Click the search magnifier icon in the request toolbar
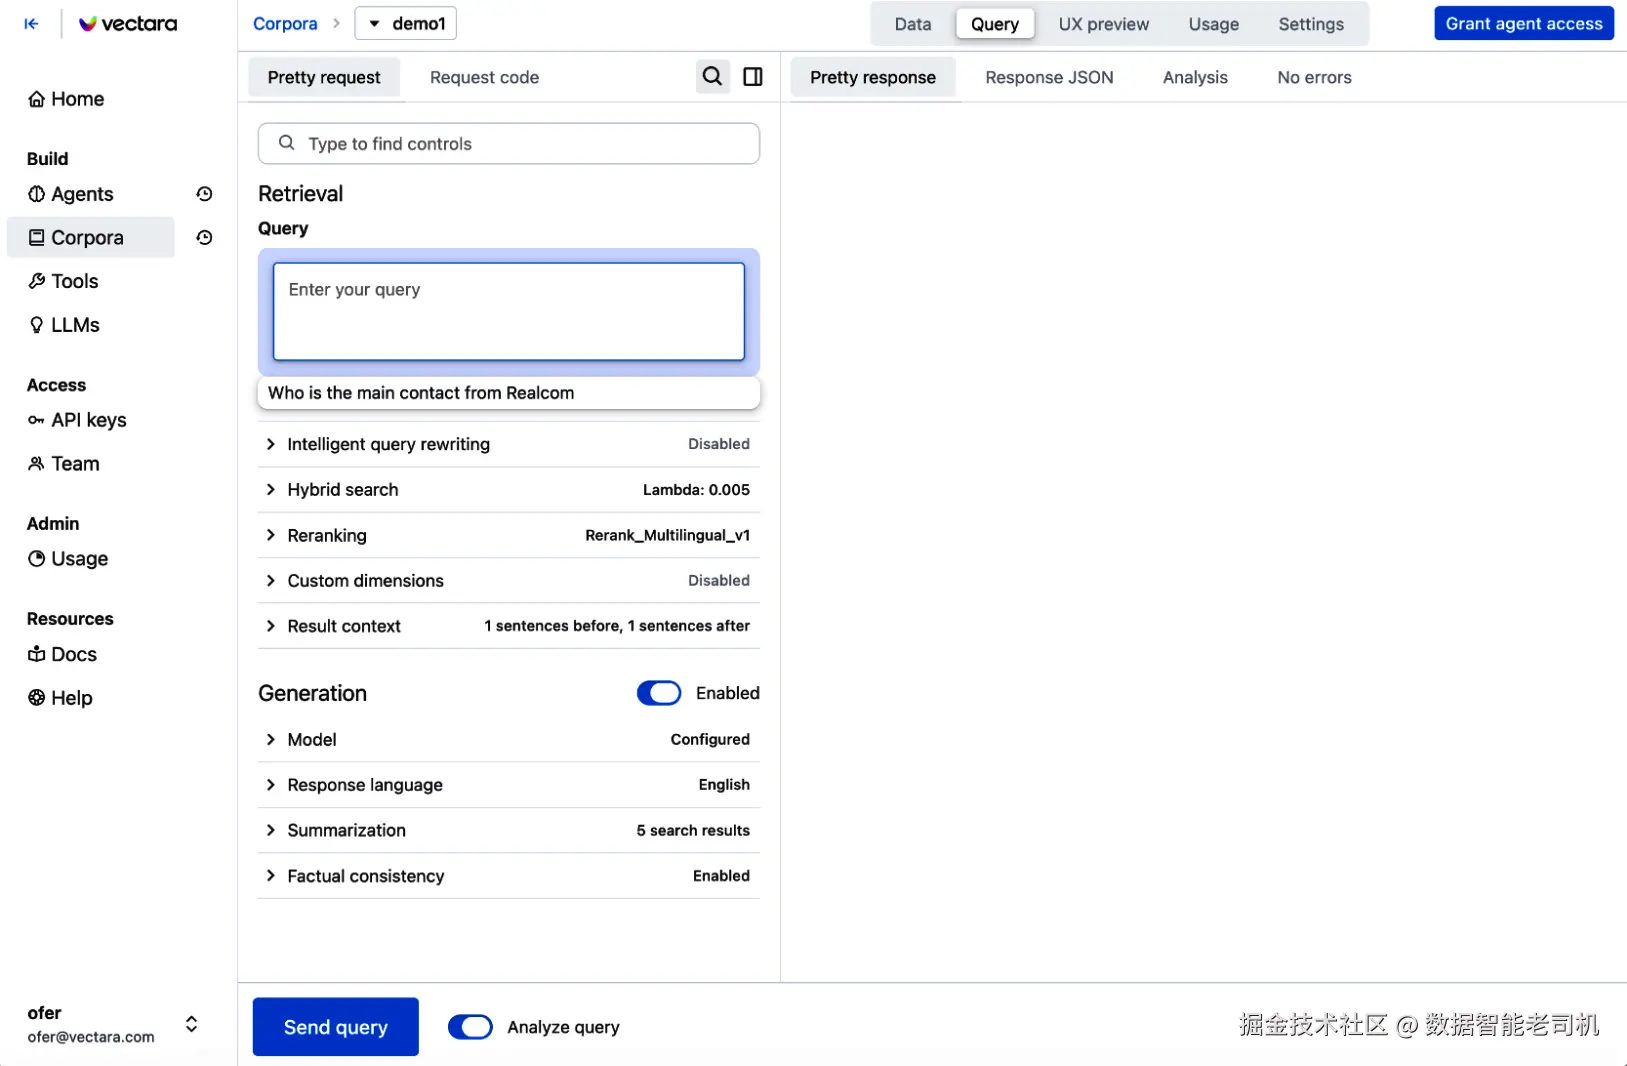 point(712,76)
